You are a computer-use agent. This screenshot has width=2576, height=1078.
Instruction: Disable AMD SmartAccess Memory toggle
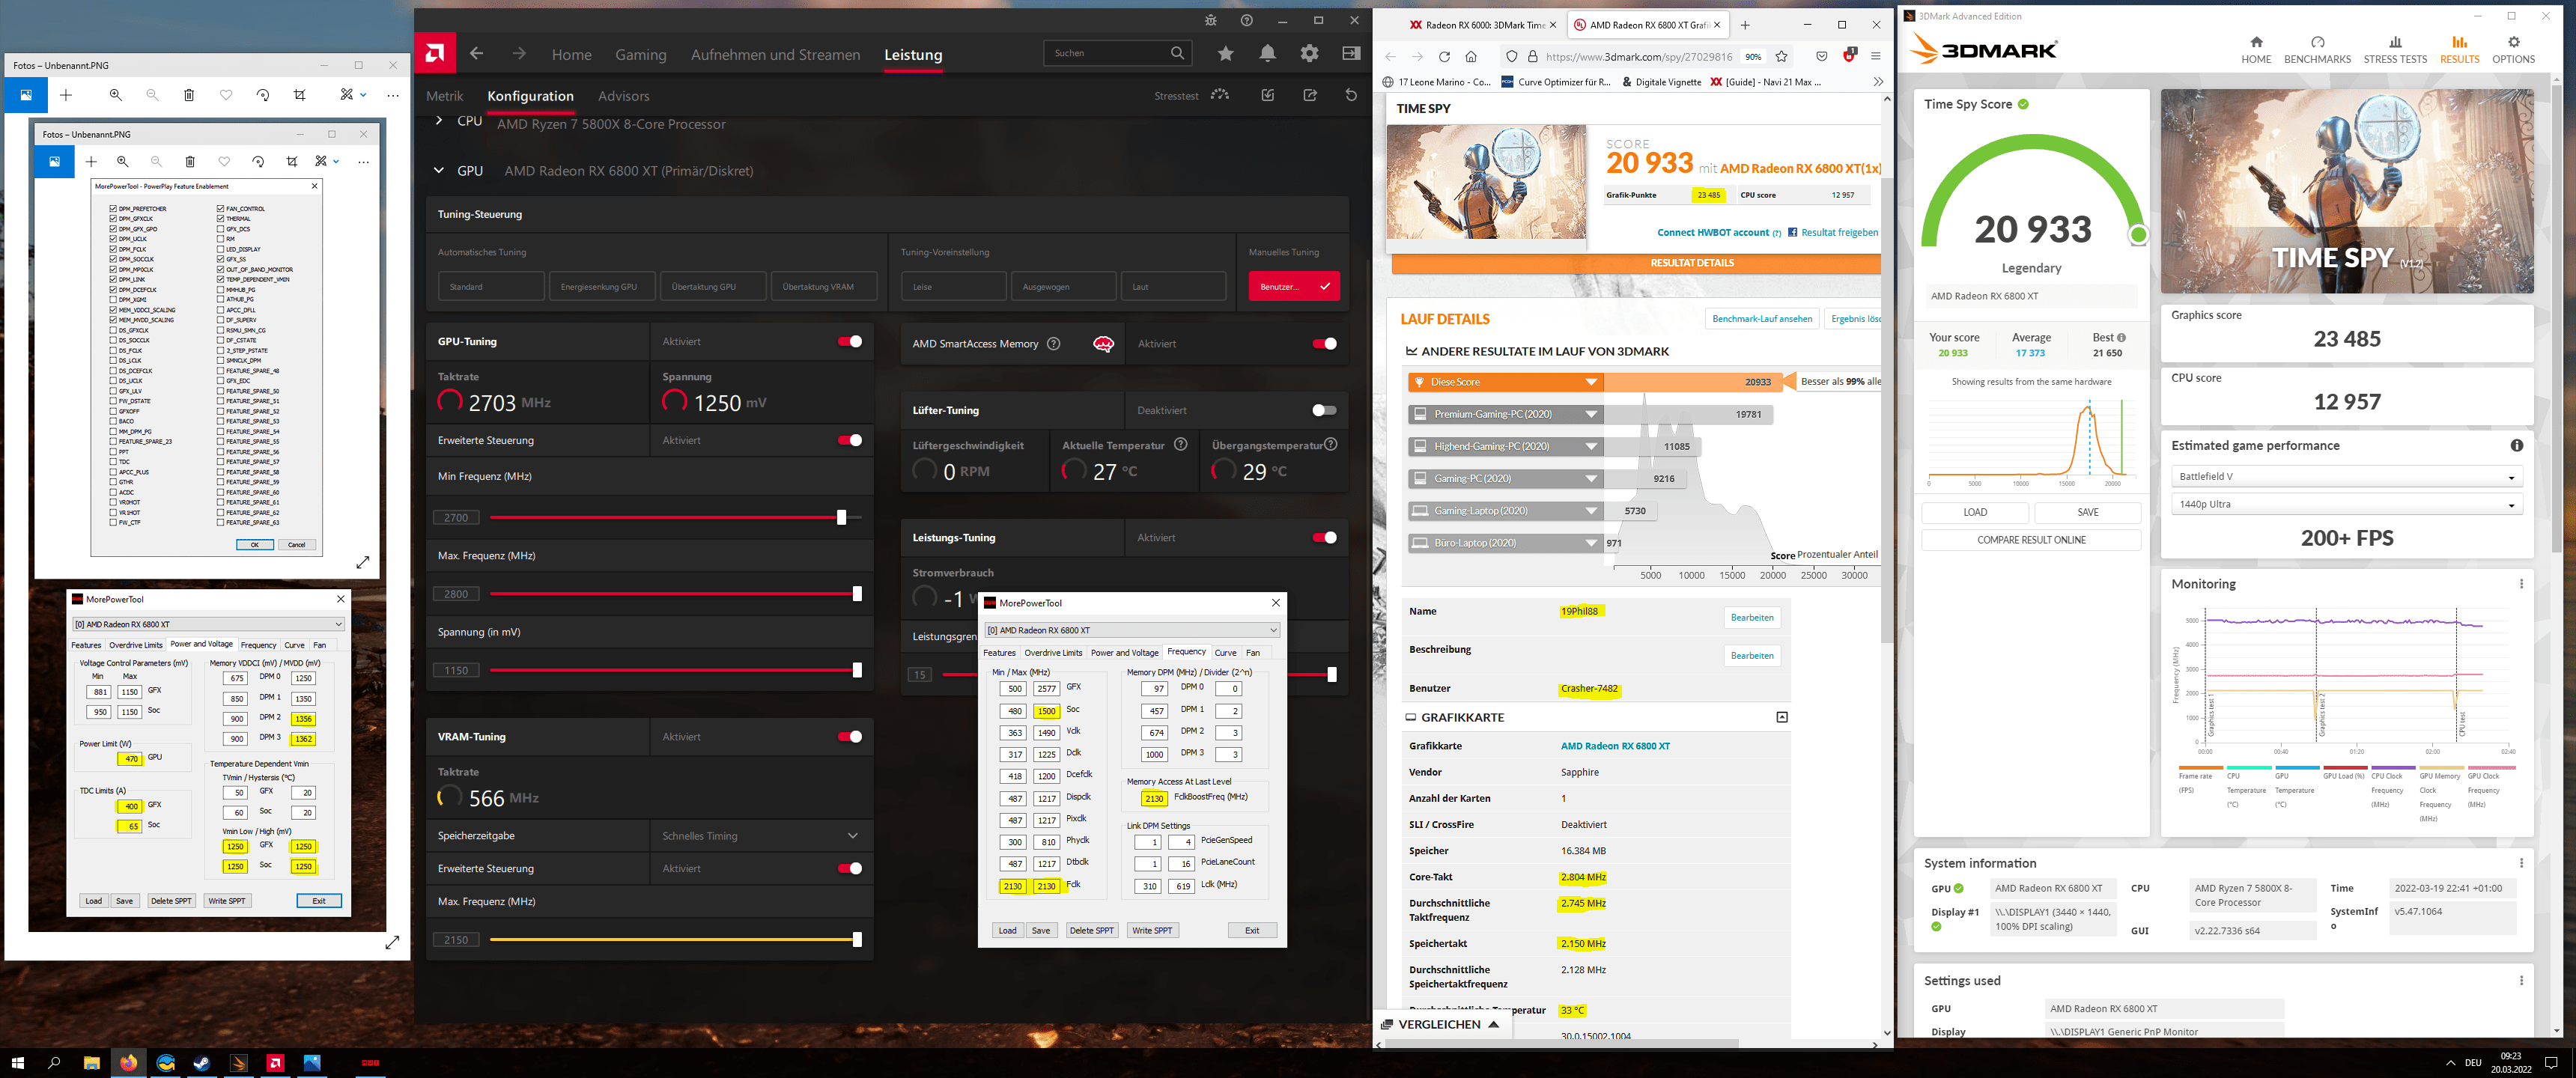pyautogui.click(x=1324, y=344)
